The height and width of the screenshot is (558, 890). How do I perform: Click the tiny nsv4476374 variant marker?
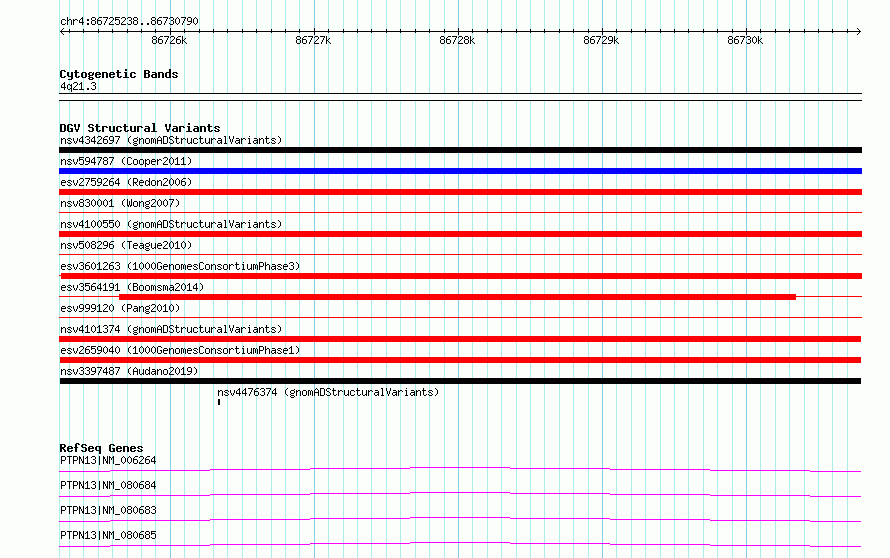click(x=219, y=402)
